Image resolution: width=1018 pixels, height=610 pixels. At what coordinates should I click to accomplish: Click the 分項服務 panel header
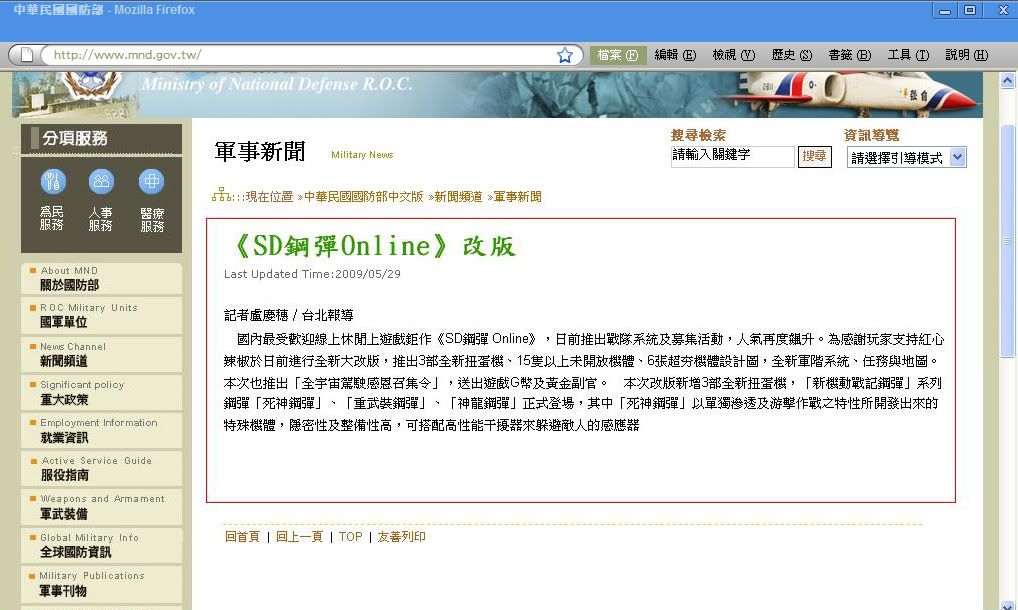point(101,139)
